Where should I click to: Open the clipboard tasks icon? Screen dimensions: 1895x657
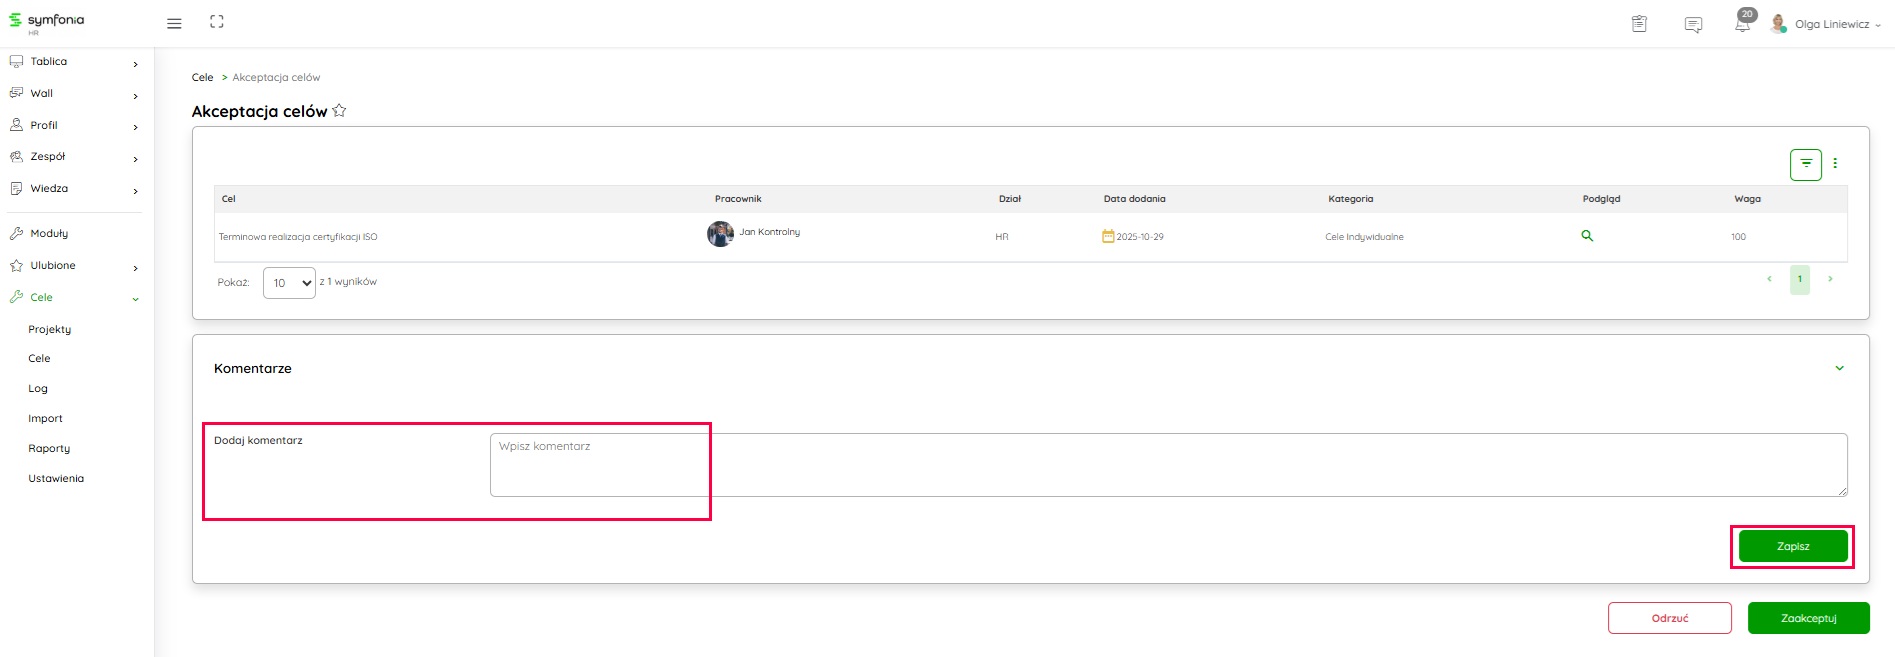click(x=1639, y=24)
